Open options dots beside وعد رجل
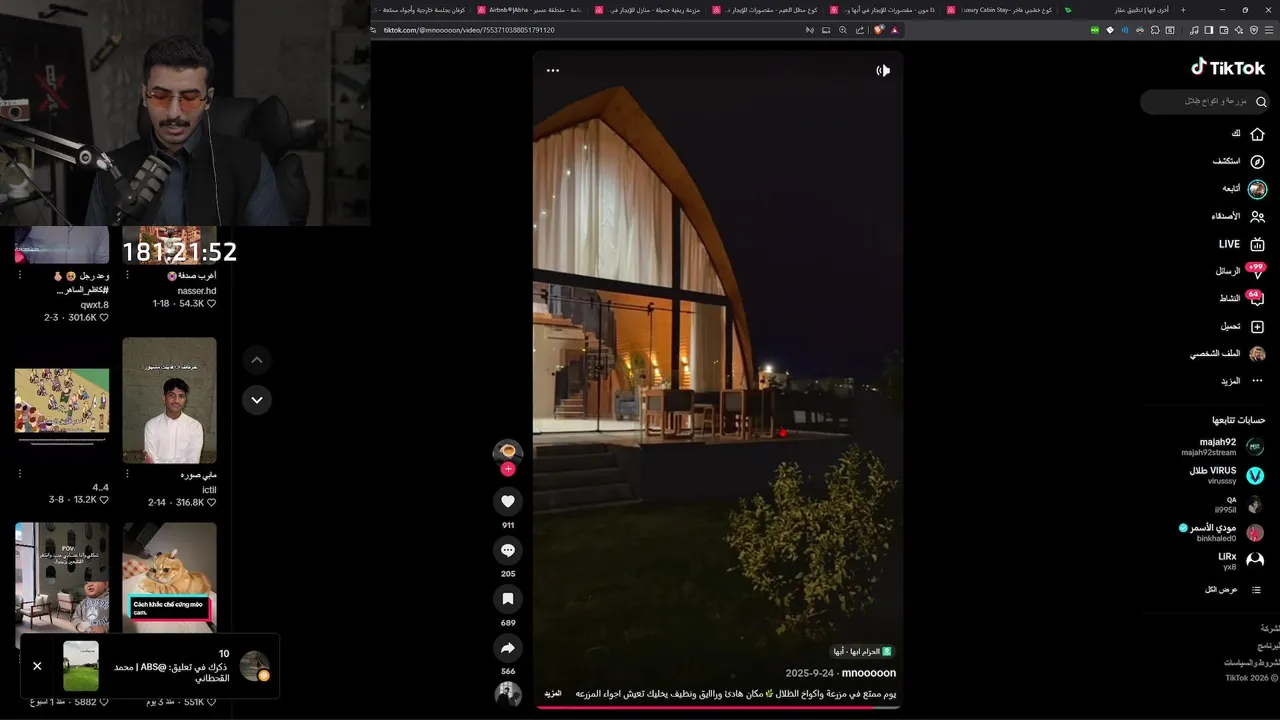The width and height of the screenshot is (1280, 720). [x=19, y=274]
